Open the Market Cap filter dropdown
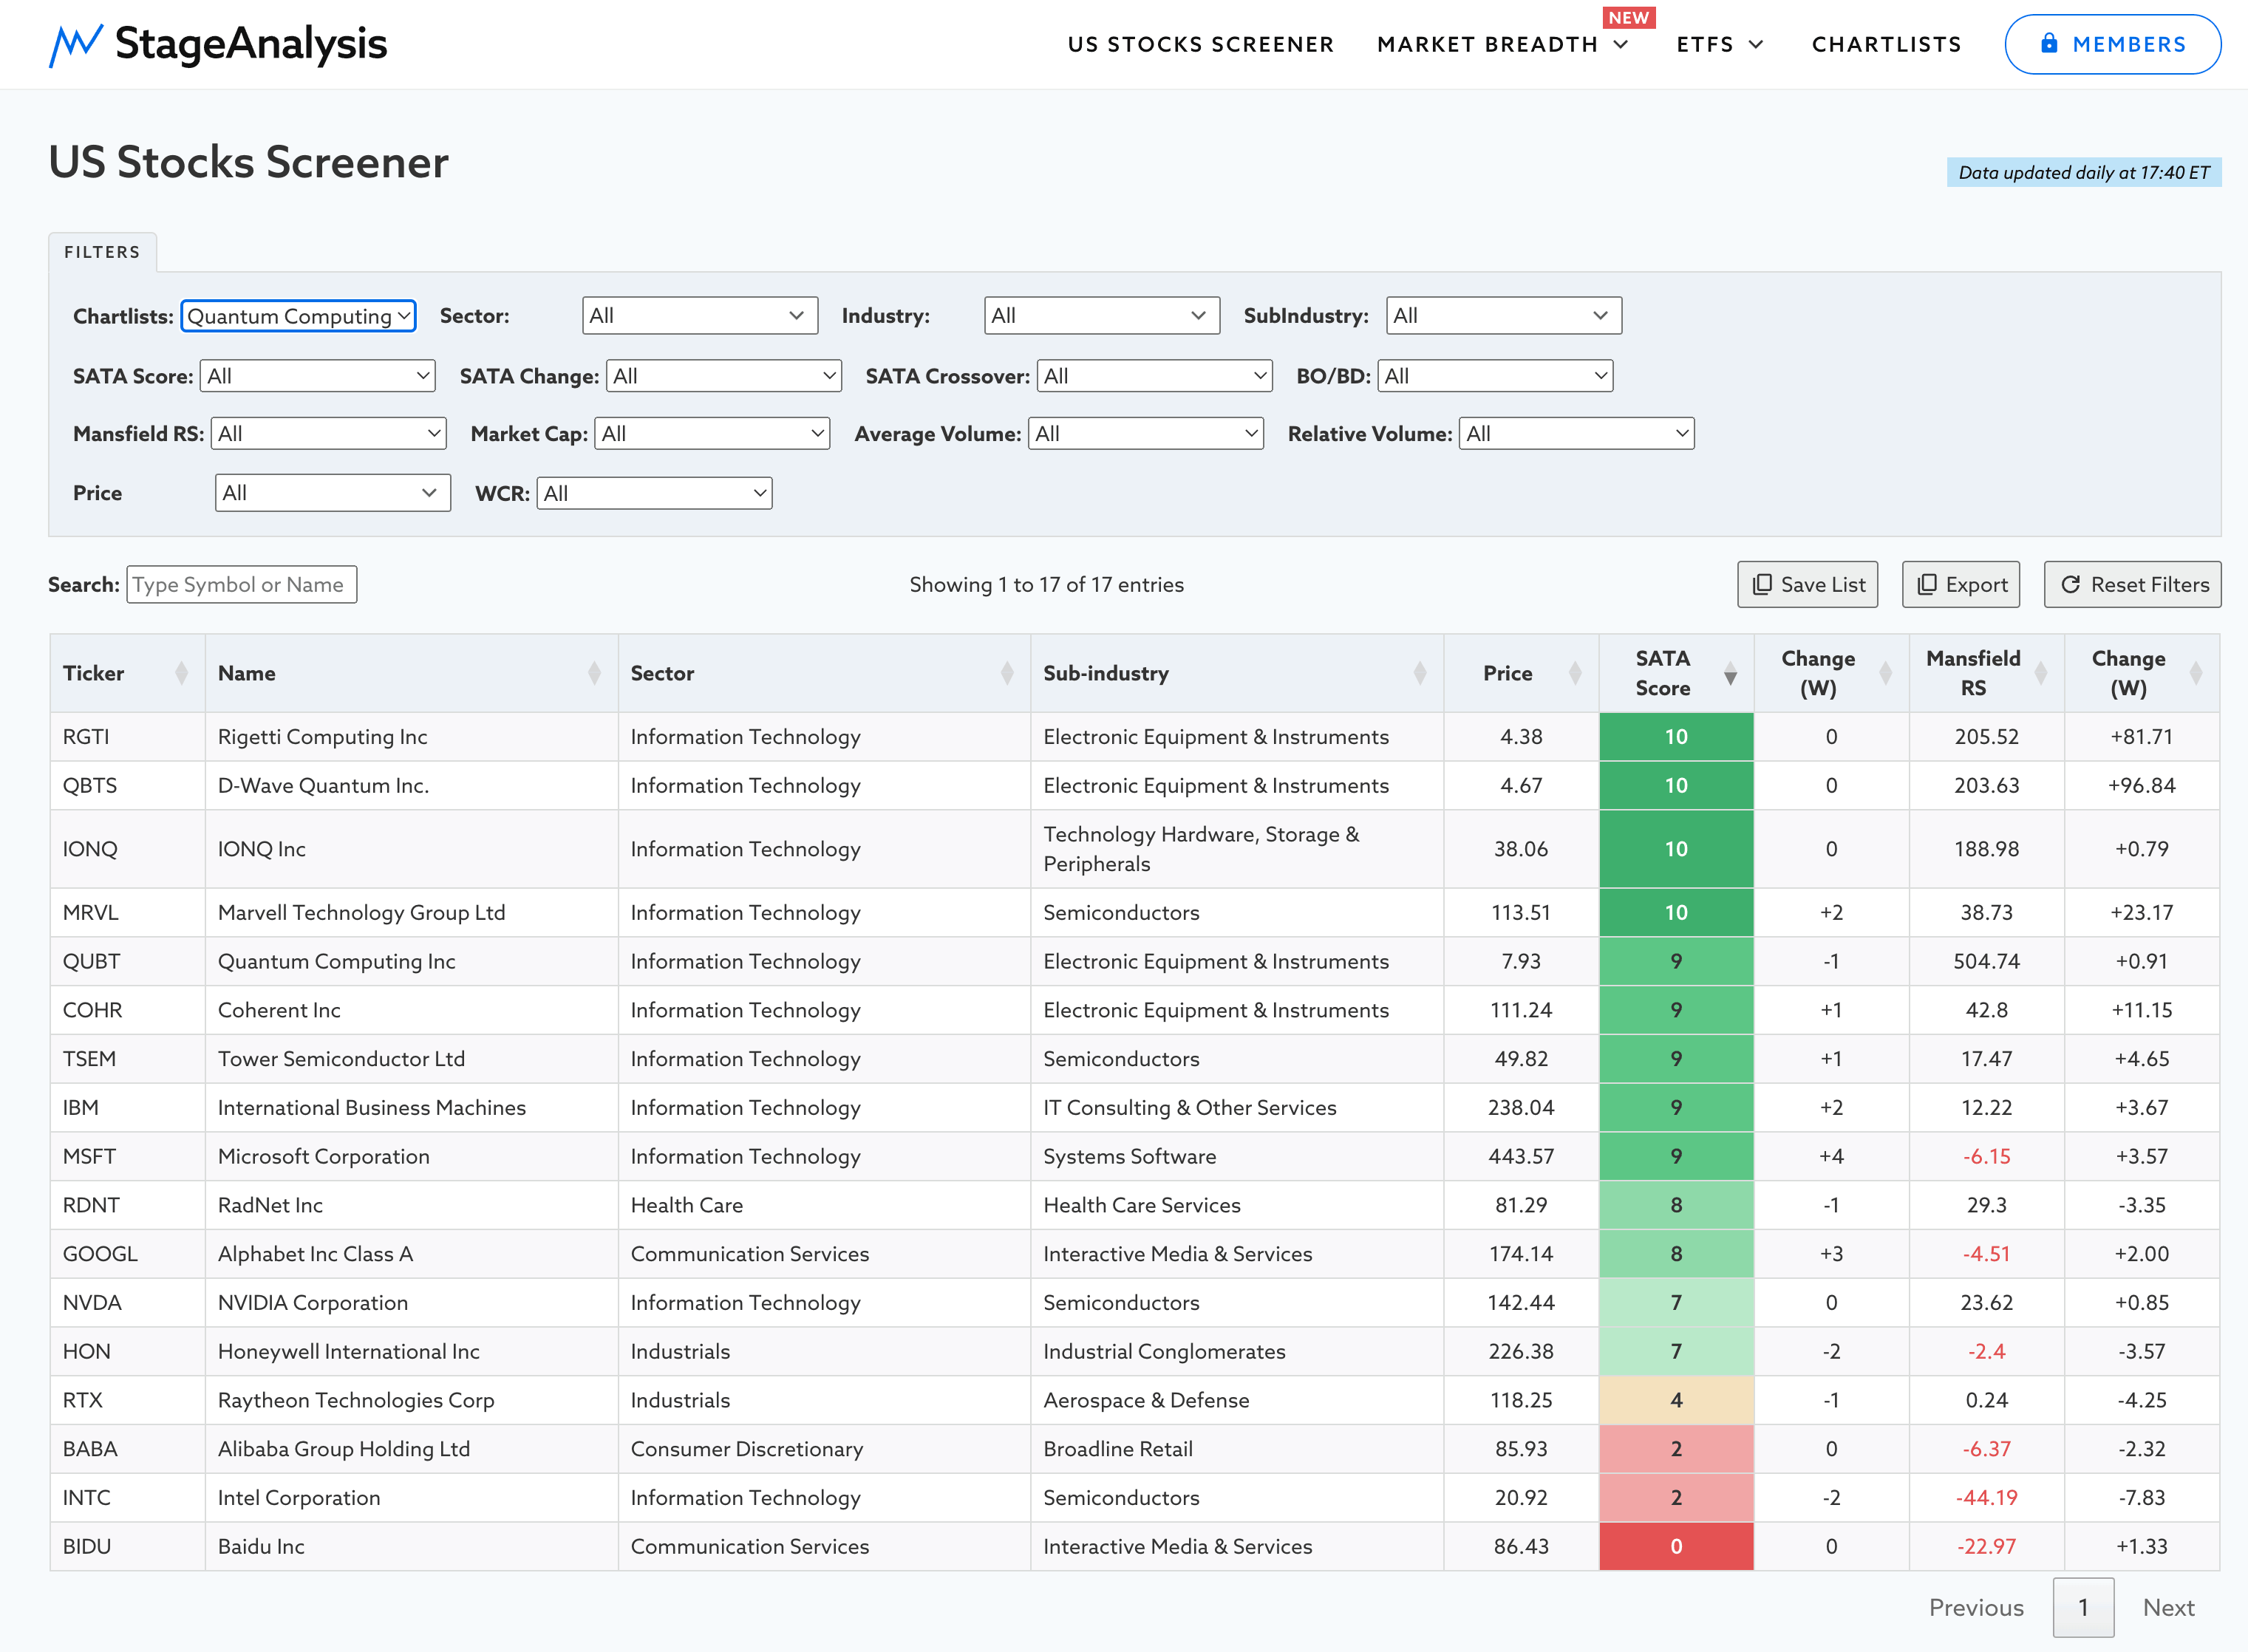 click(x=712, y=434)
